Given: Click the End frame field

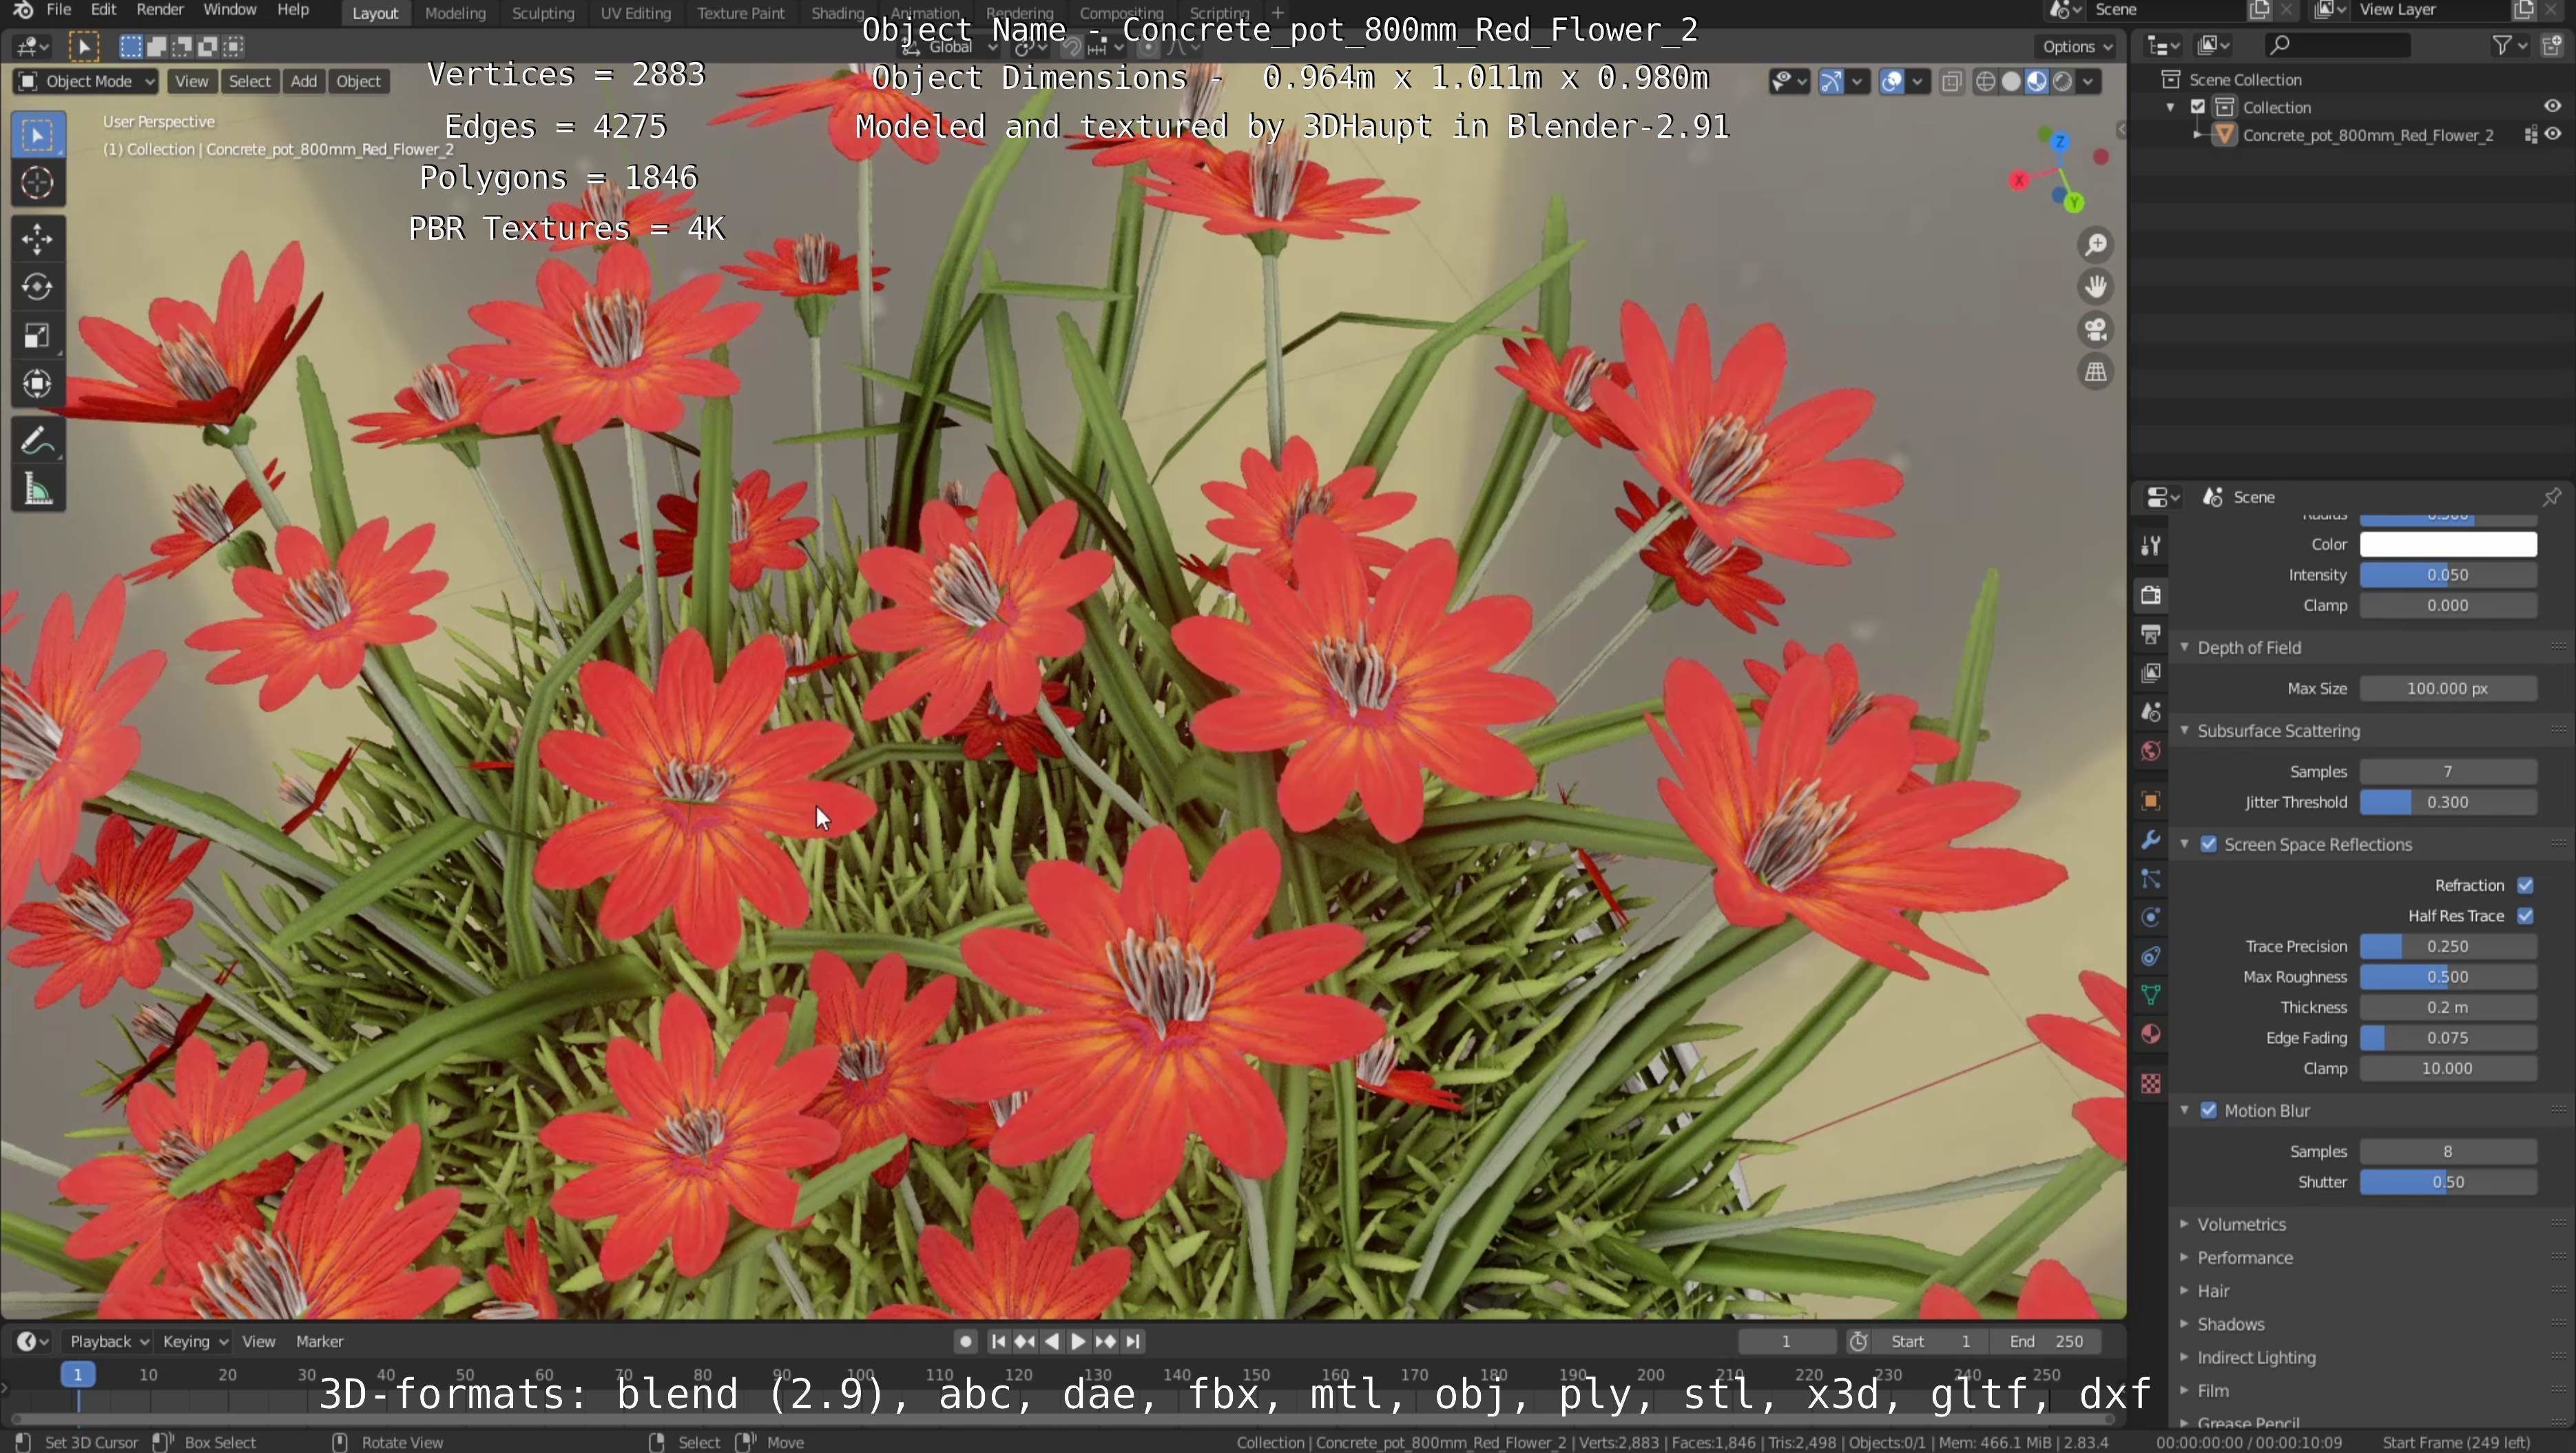Looking at the screenshot, I should tap(2046, 1341).
